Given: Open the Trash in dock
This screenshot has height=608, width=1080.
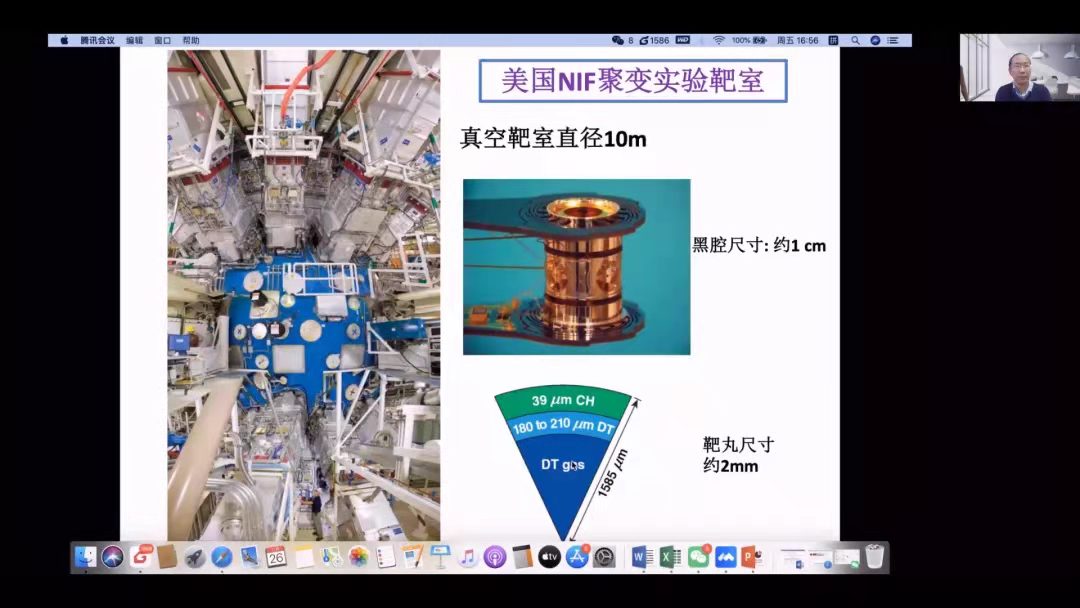Looking at the screenshot, I should (x=875, y=557).
